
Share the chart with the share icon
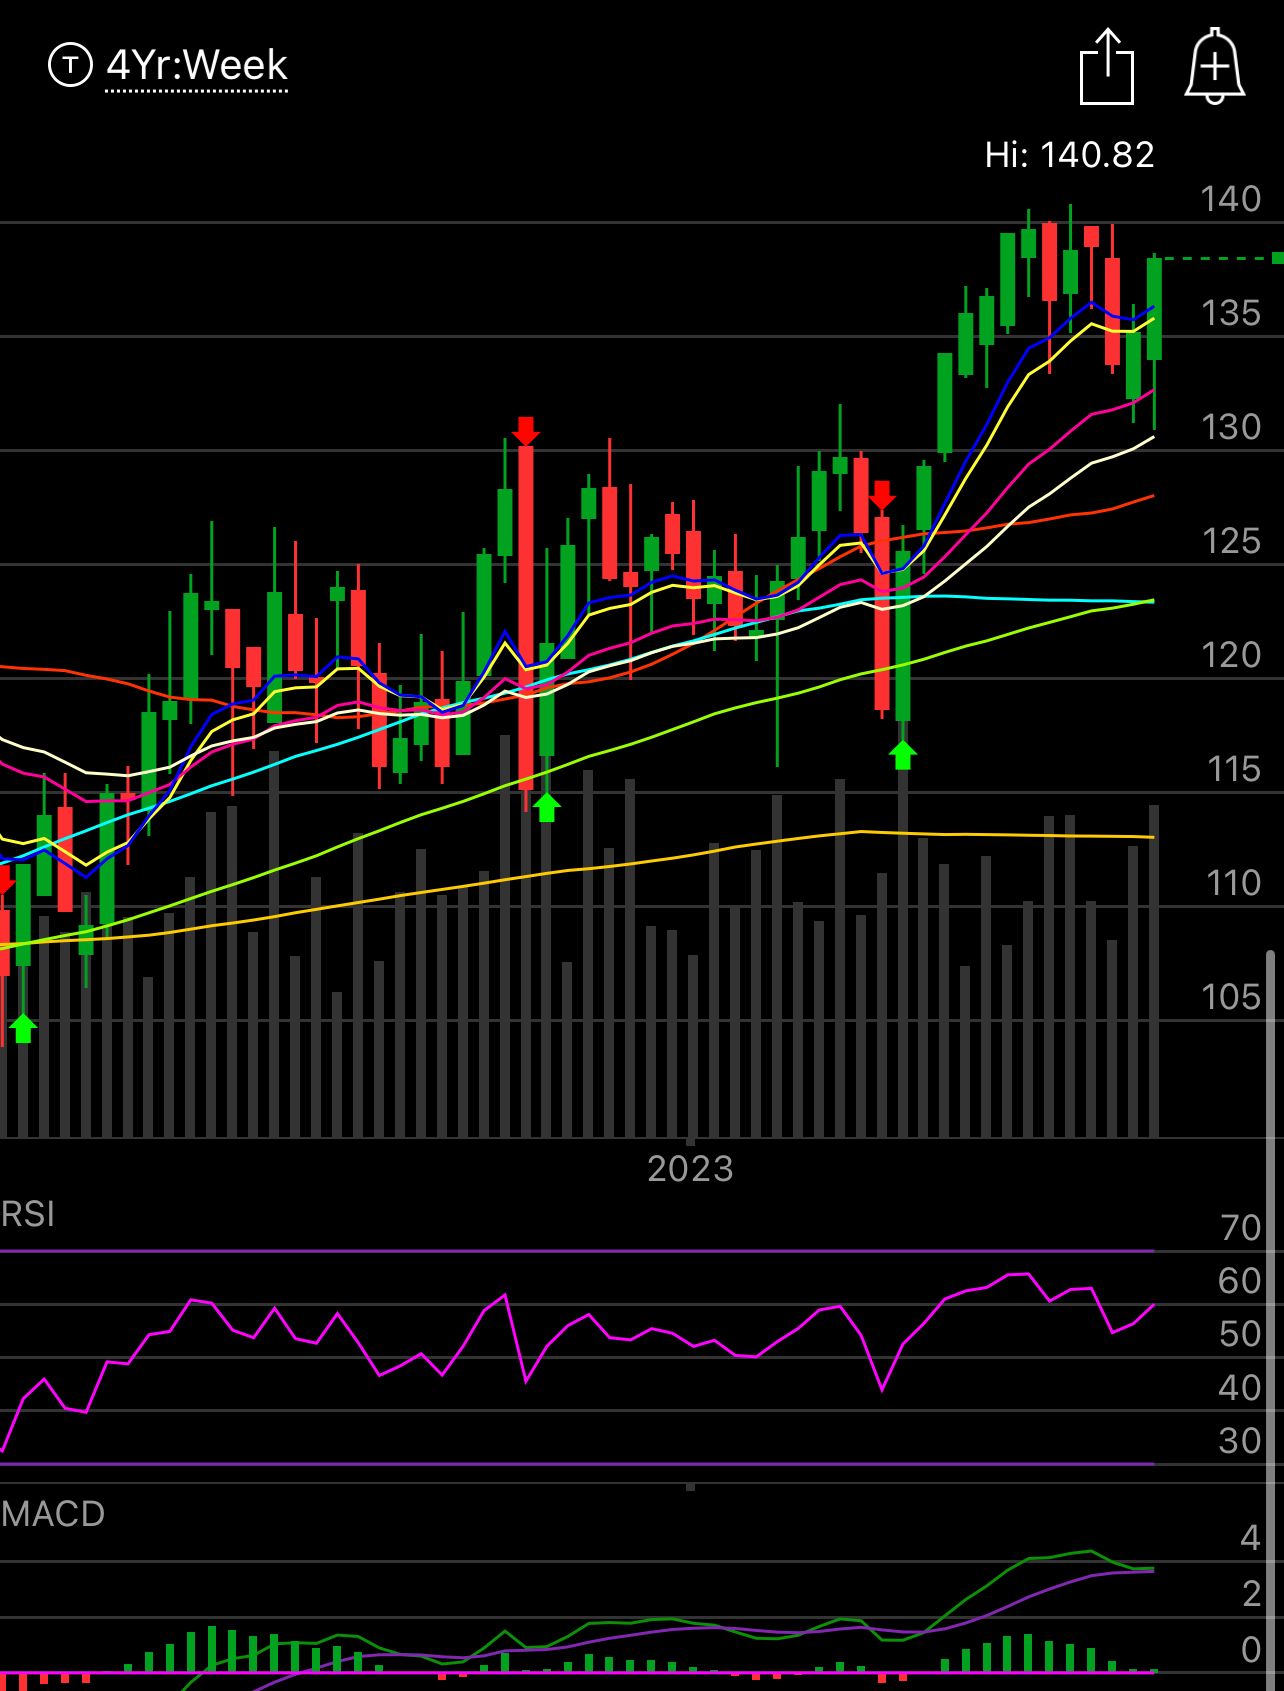(1107, 67)
